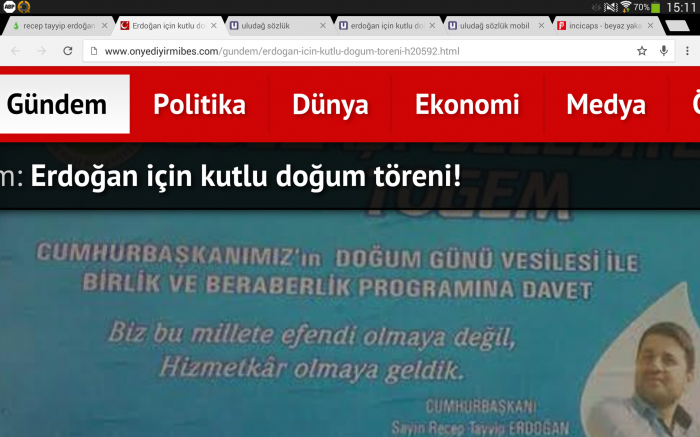Tap the page document icon in address bar
700x437 pixels.
click(x=94, y=51)
